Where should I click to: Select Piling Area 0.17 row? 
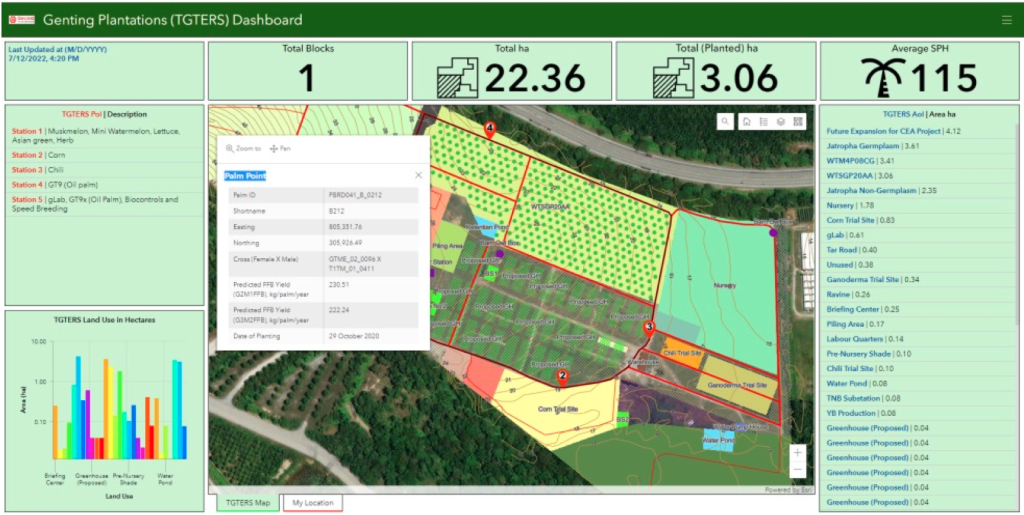[919, 324]
